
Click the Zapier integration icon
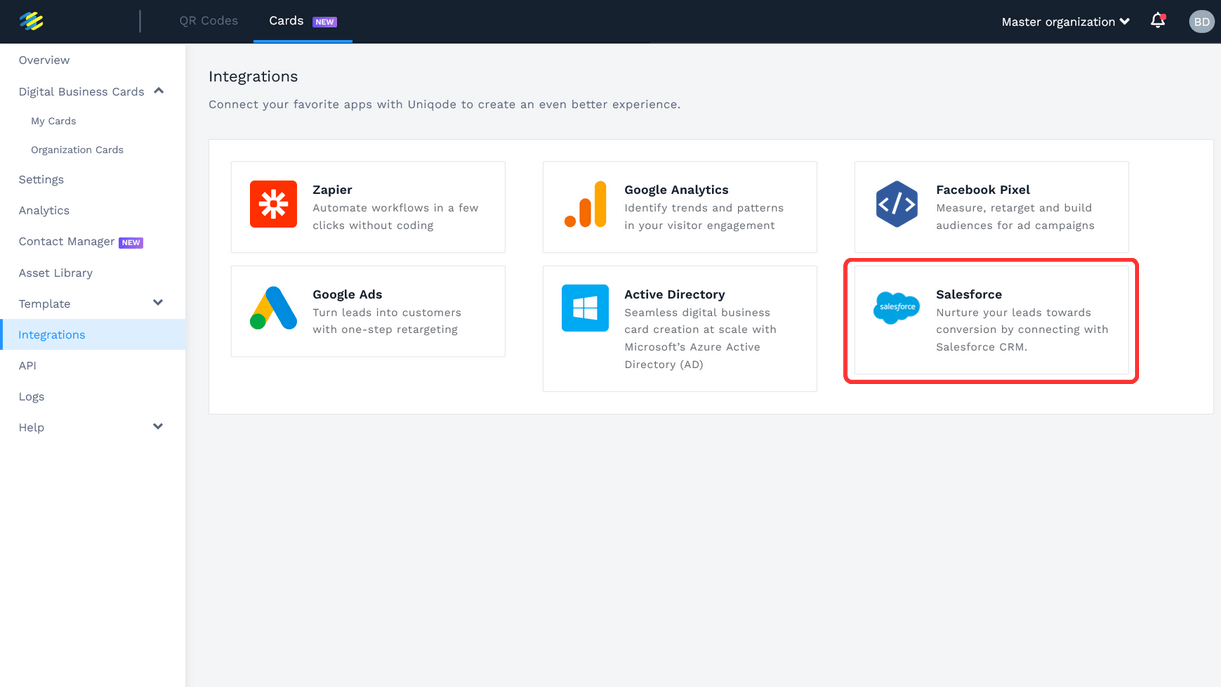[272, 206]
